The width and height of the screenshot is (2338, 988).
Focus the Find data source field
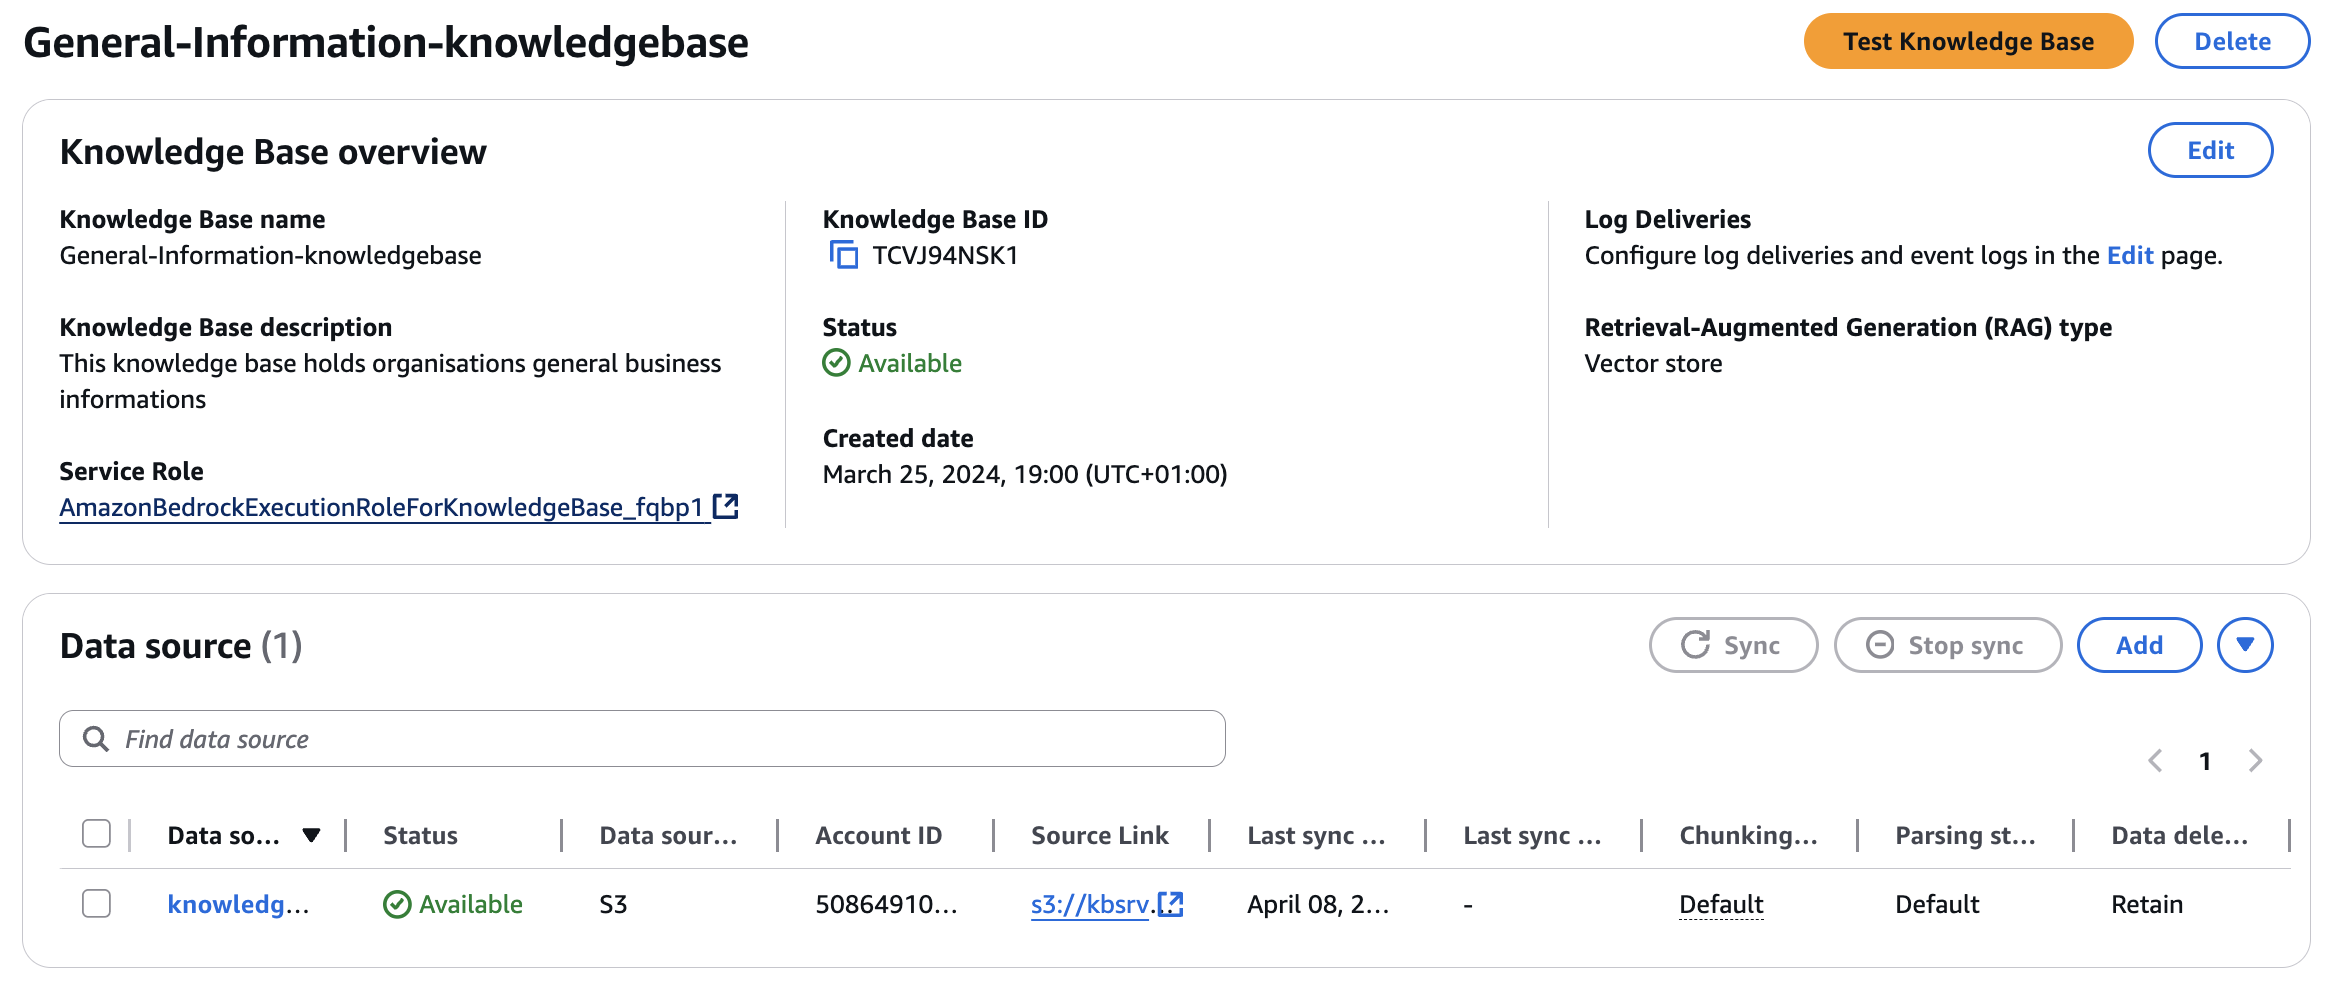tap(660, 739)
